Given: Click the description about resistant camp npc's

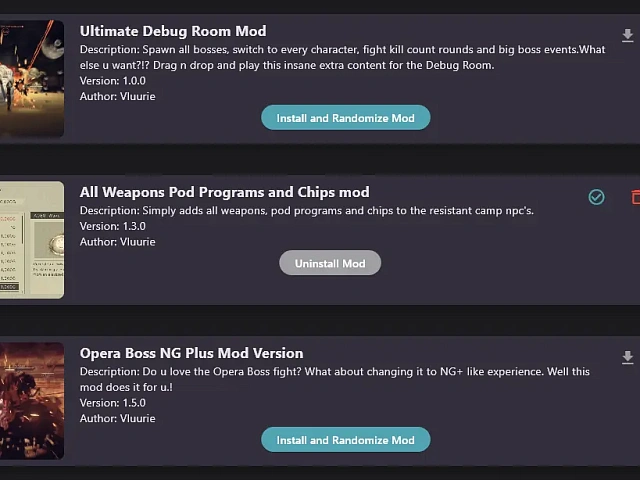Looking at the screenshot, I should pyautogui.click(x=307, y=211).
